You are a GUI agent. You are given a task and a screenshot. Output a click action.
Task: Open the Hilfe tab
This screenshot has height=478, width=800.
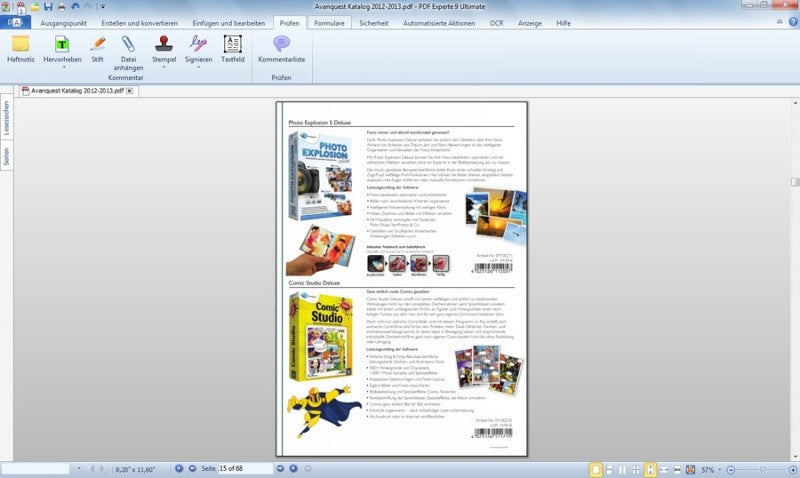coord(563,23)
